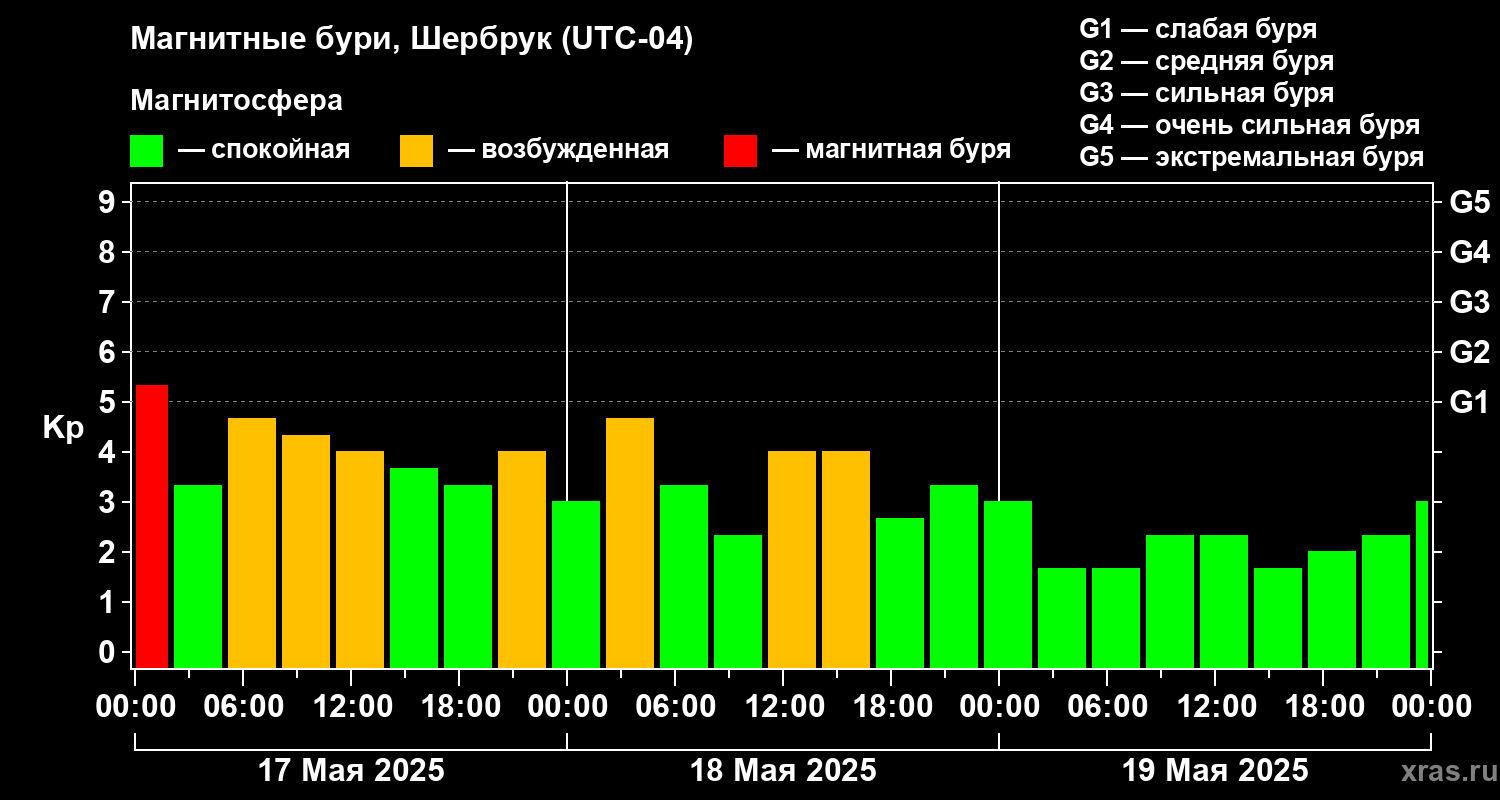Select the 19 Мая 21:00–24:00 green bar
This screenshot has width=1500, height=800.
pyautogui.click(x=1386, y=601)
